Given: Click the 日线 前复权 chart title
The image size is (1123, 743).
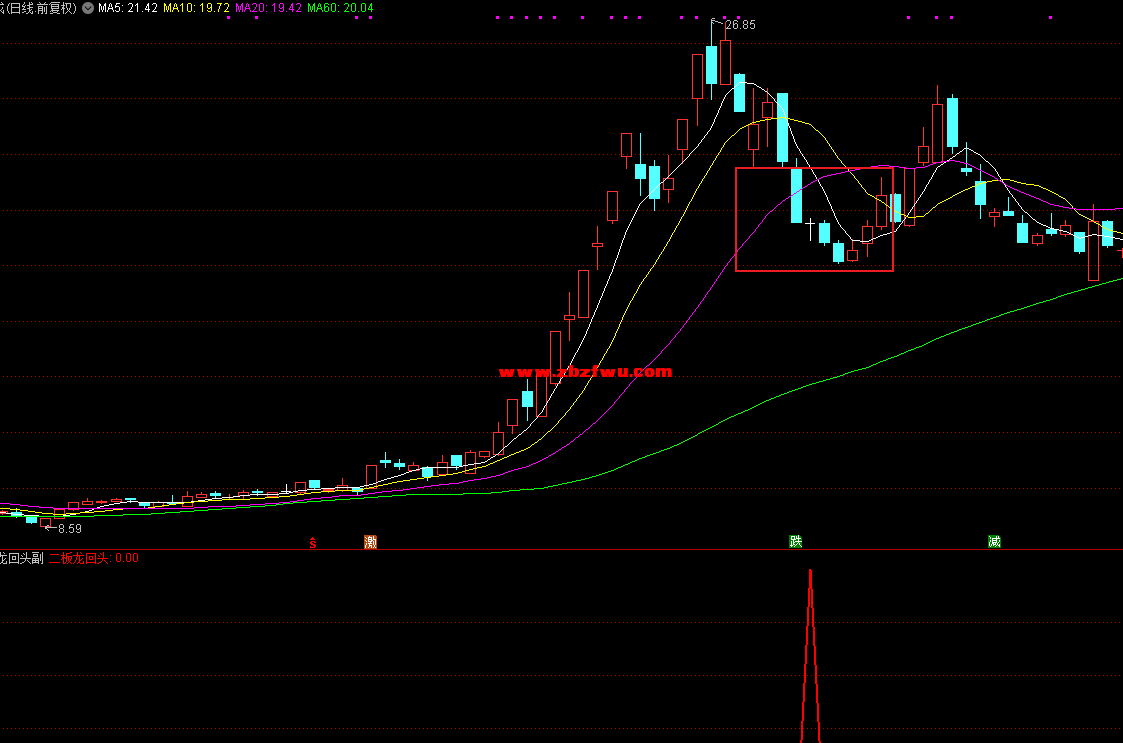Looking at the screenshot, I should coord(40,8).
